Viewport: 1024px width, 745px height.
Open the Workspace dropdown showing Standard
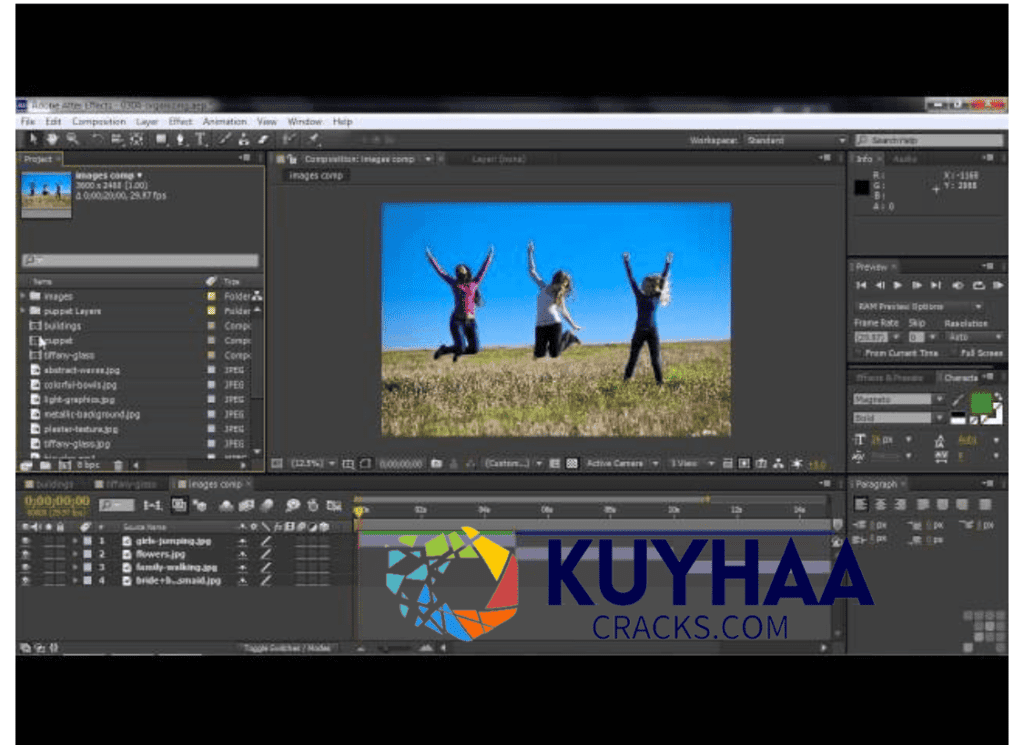(795, 140)
